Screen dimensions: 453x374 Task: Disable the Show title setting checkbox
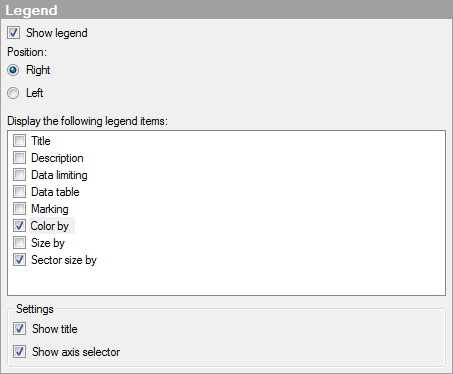19,329
